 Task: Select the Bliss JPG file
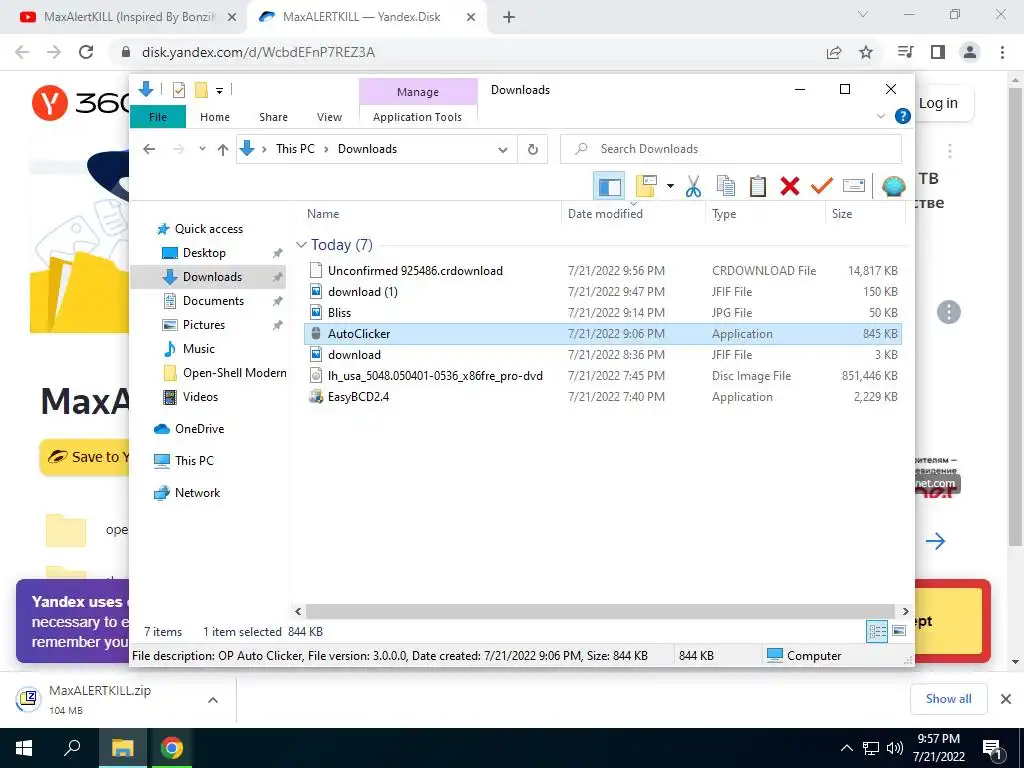pos(602,313)
